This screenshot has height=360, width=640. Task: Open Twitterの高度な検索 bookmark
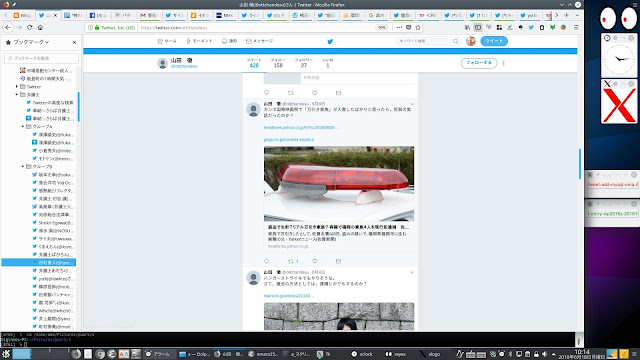pyautogui.click(x=50, y=102)
